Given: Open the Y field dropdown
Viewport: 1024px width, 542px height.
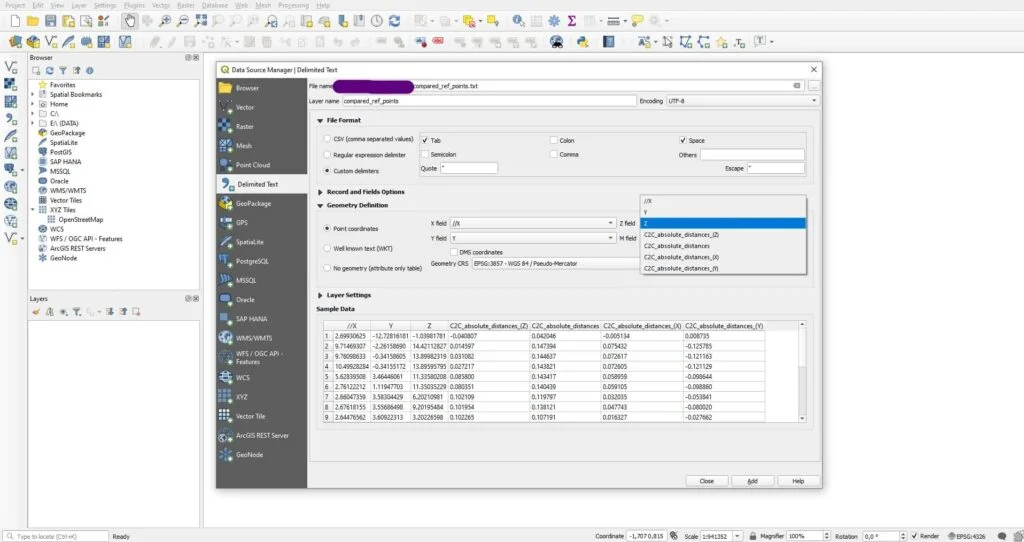Looking at the screenshot, I should [532, 238].
